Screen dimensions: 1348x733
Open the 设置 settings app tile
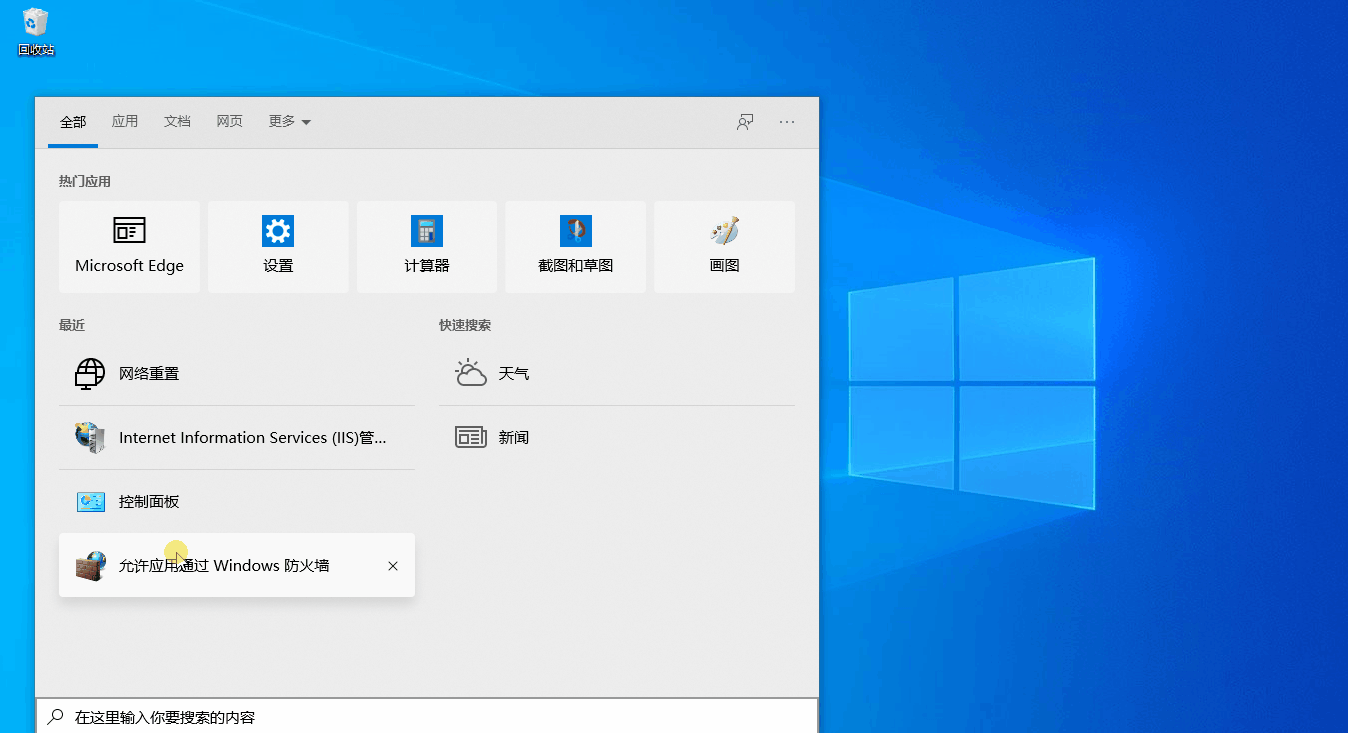278,247
